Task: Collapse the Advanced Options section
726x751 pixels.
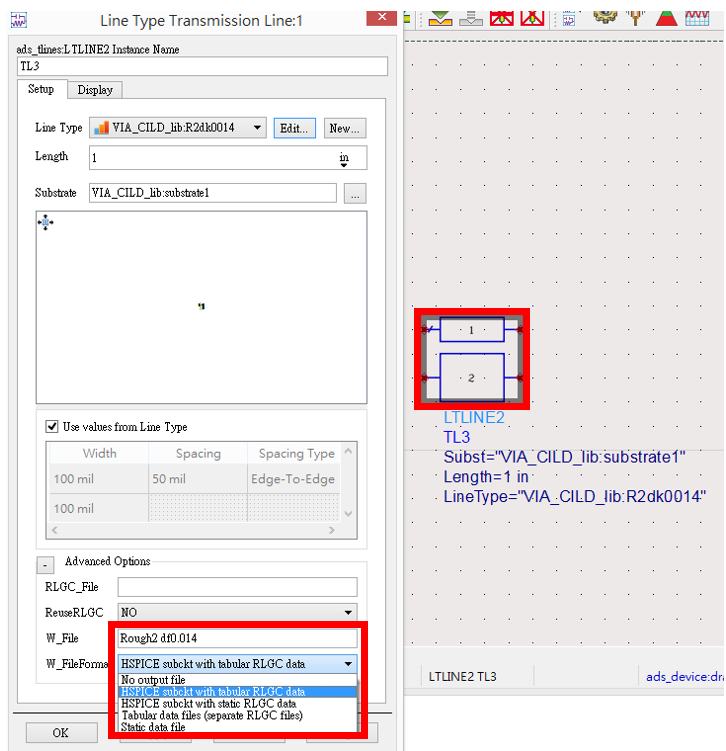Action: [x=45, y=565]
